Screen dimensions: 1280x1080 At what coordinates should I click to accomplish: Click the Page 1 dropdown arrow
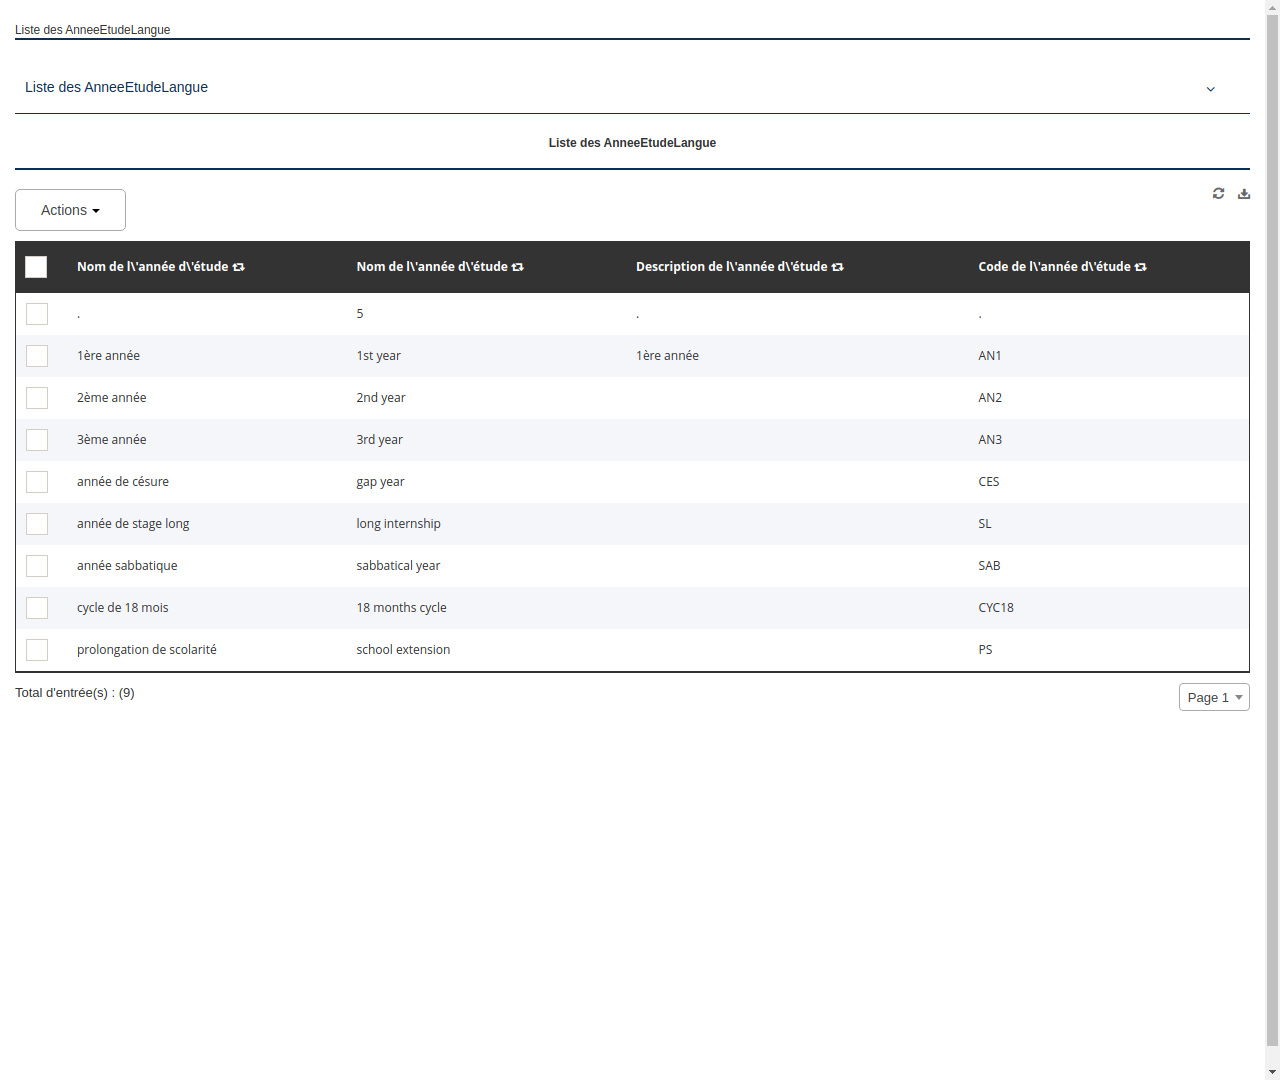click(1237, 697)
